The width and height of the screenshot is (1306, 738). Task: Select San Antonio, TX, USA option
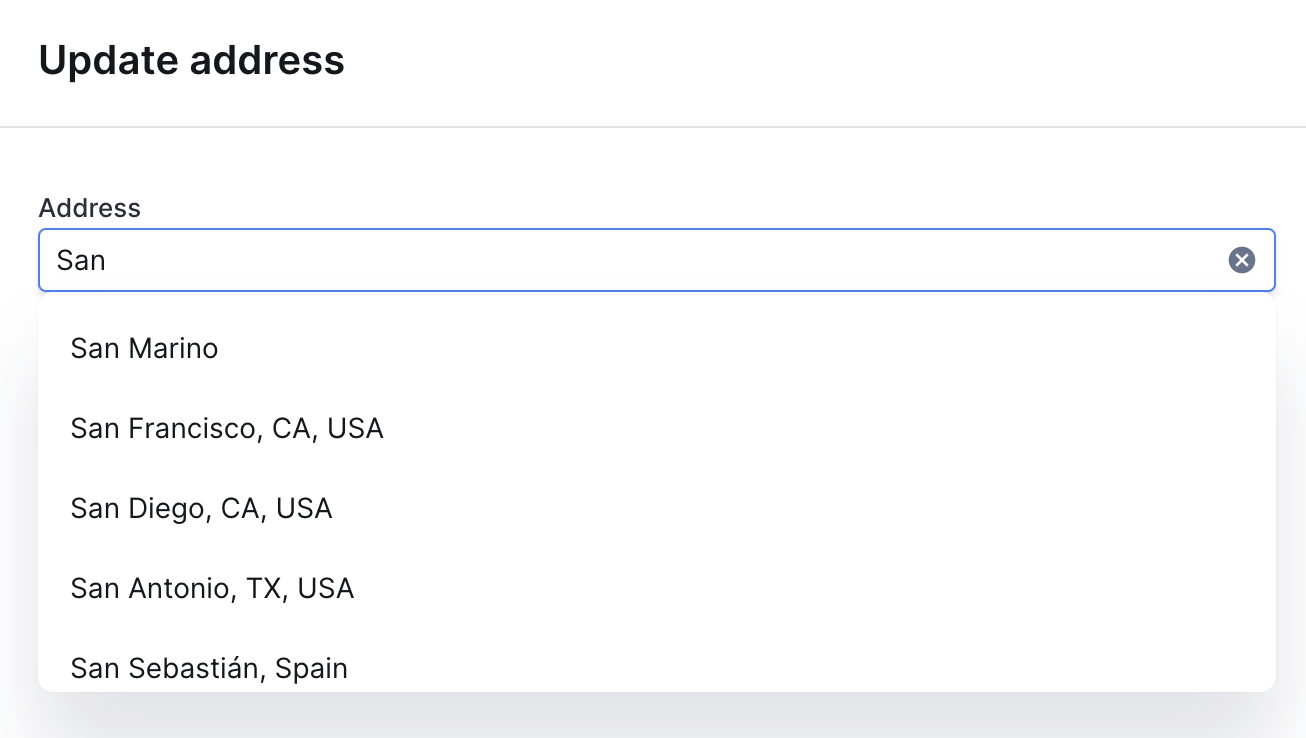click(x=212, y=589)
